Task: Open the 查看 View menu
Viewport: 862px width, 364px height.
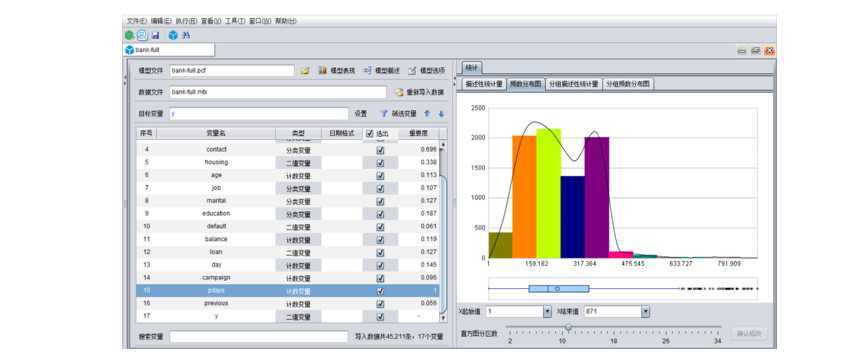Action: (x=211, y=21)
